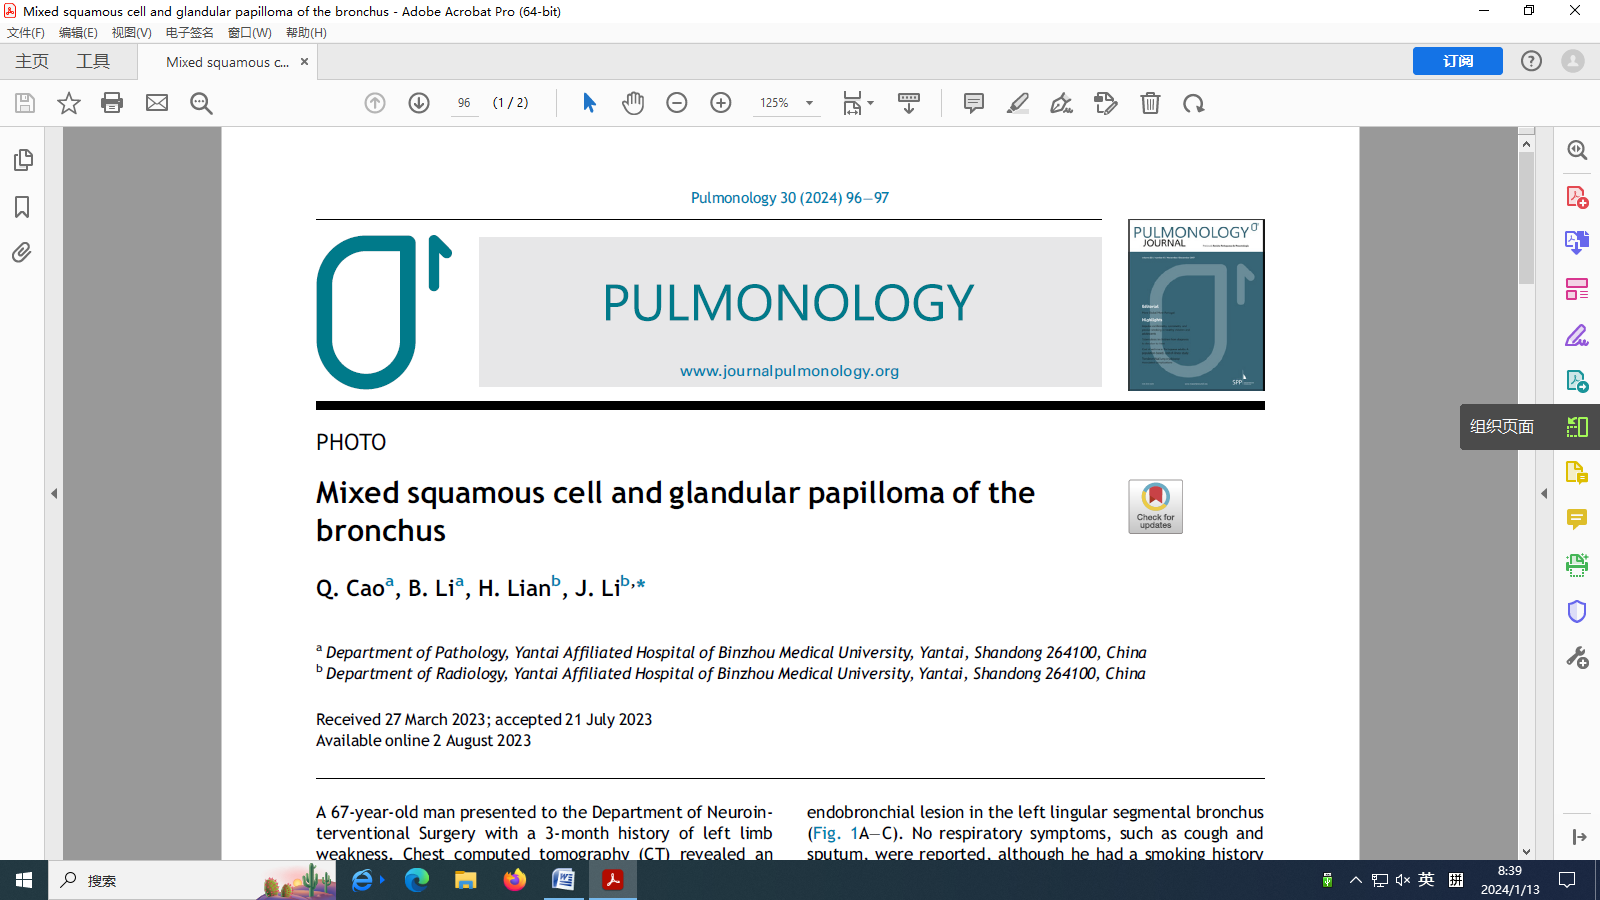Open www.journalpulmonology.org link
This screenshot has height=900, width=1600.
point(790,371)
